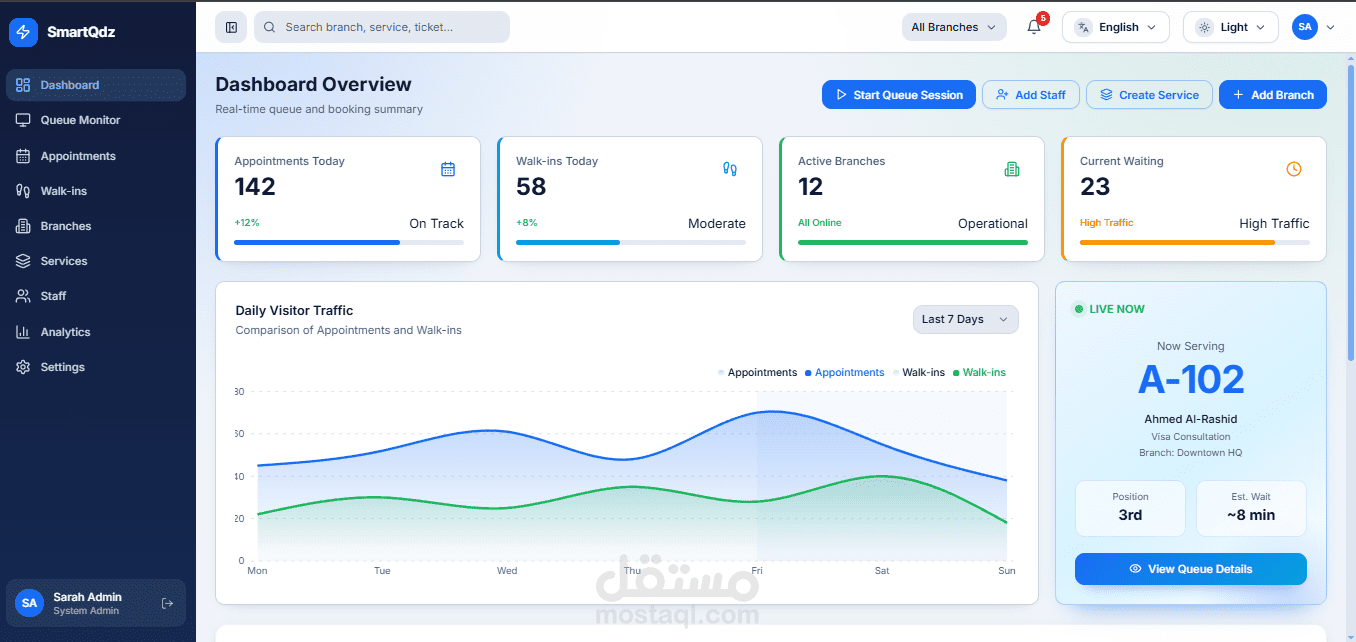Click the 142 appointments count
Viewport: 1356px width, 642px height.
coord(255,187)
